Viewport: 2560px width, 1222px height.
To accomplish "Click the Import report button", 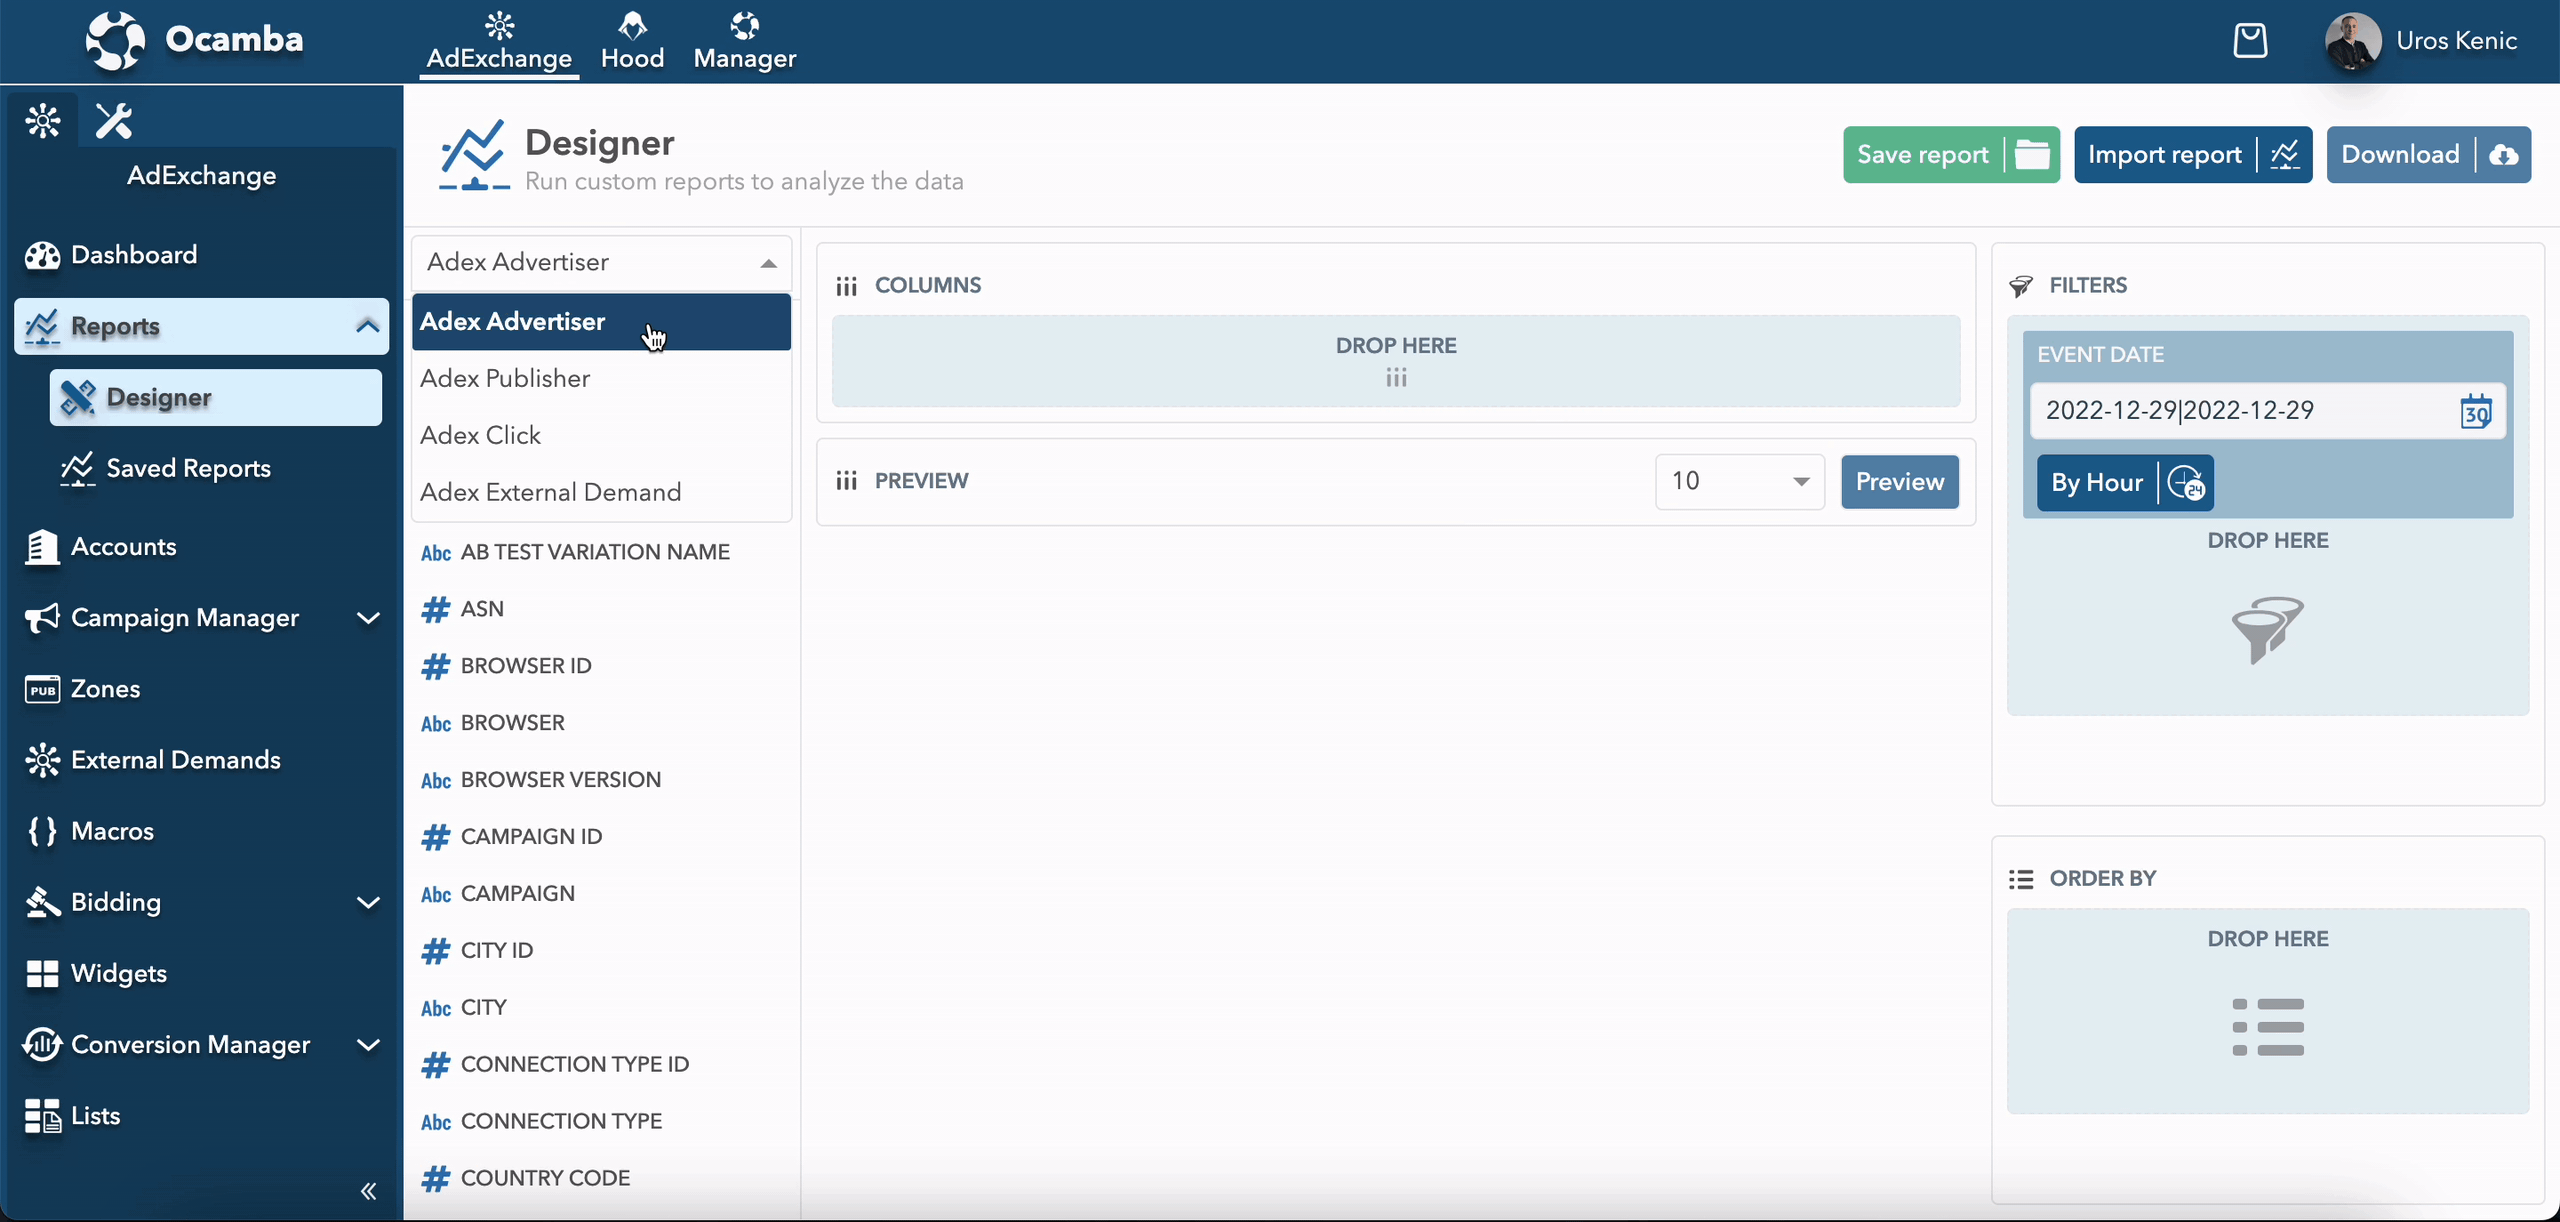I will click(x=2193, y=155).
